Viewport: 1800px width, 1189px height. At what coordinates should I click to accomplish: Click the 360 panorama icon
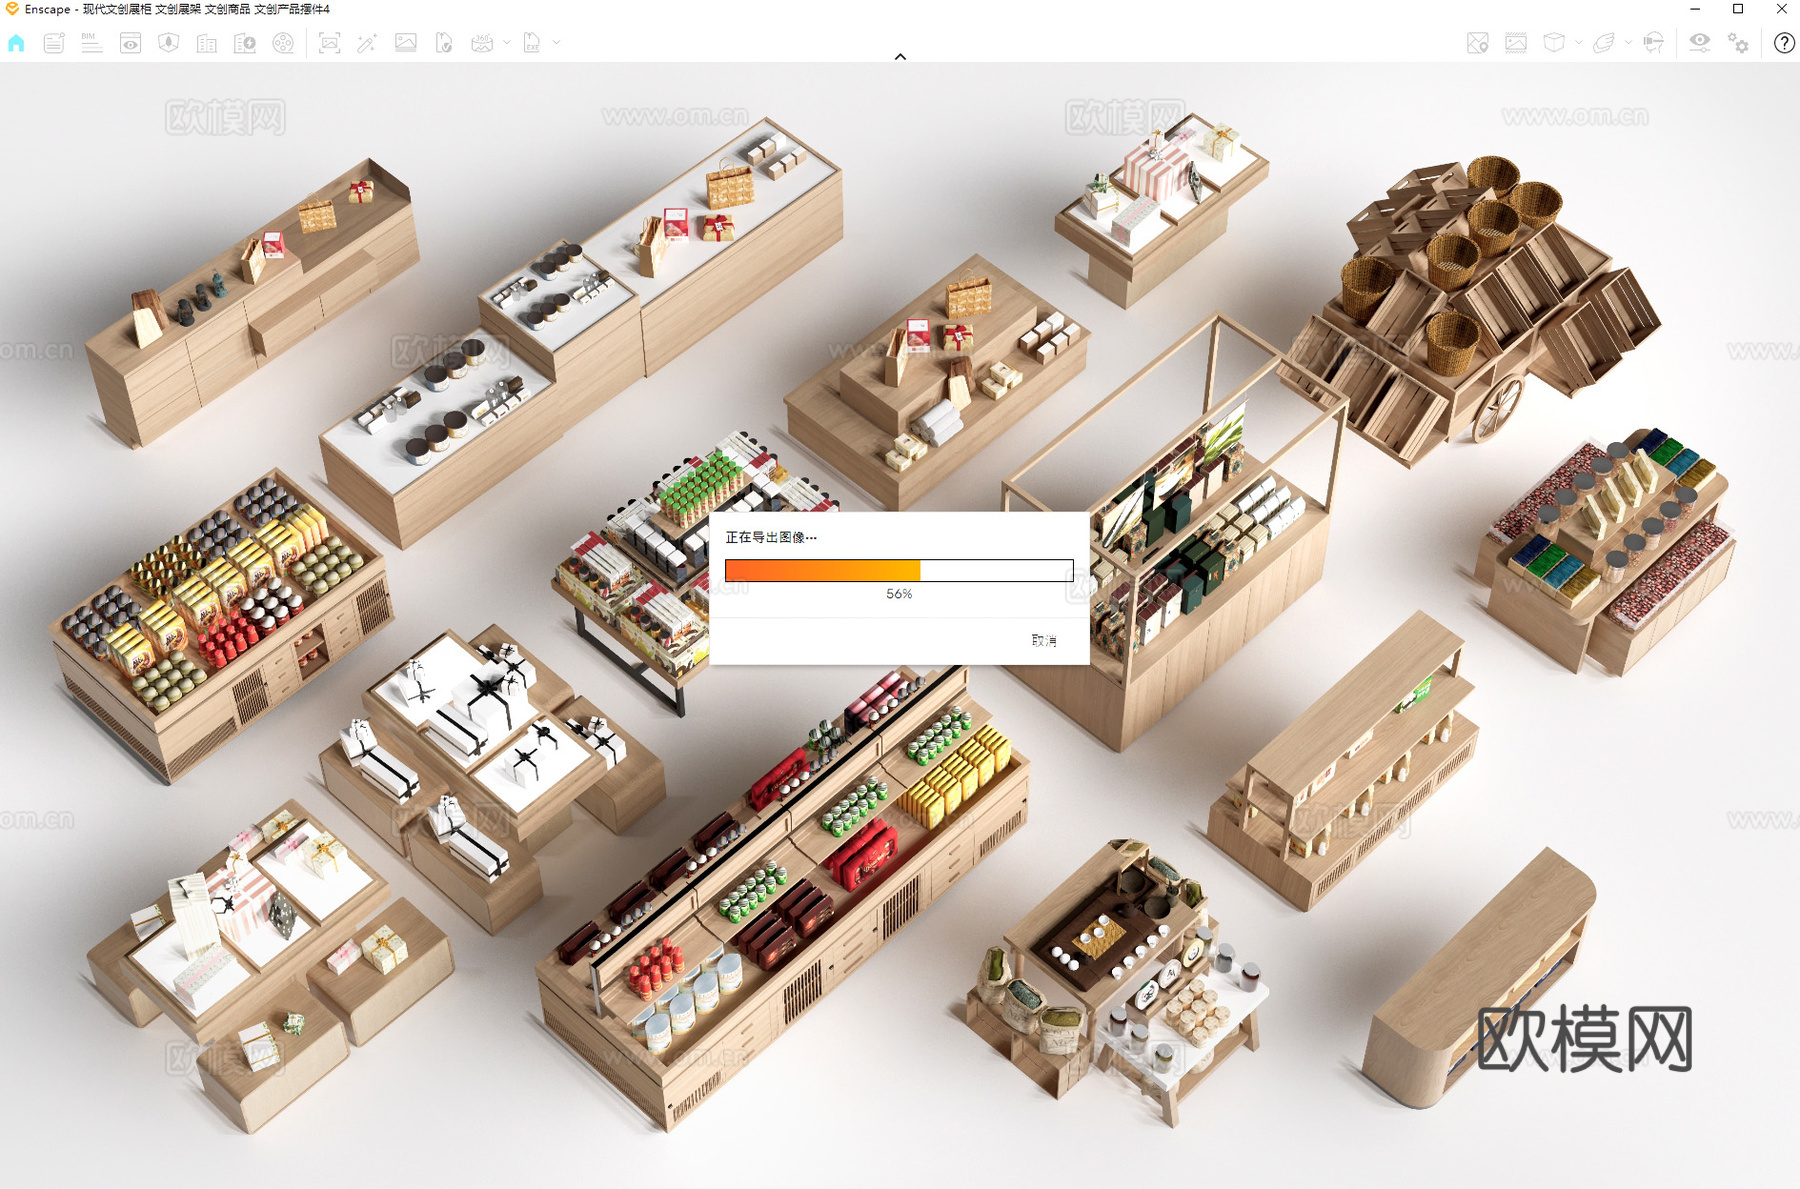(483, 43)
